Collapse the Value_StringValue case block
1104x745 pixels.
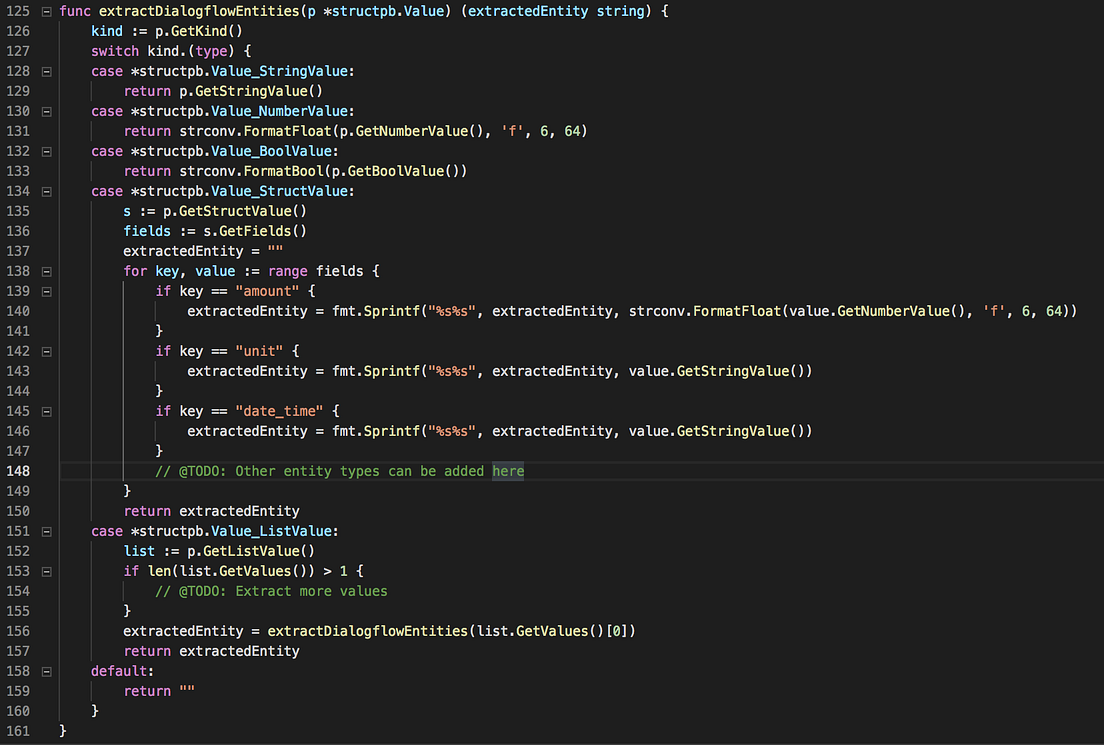(x=46, y=71)
